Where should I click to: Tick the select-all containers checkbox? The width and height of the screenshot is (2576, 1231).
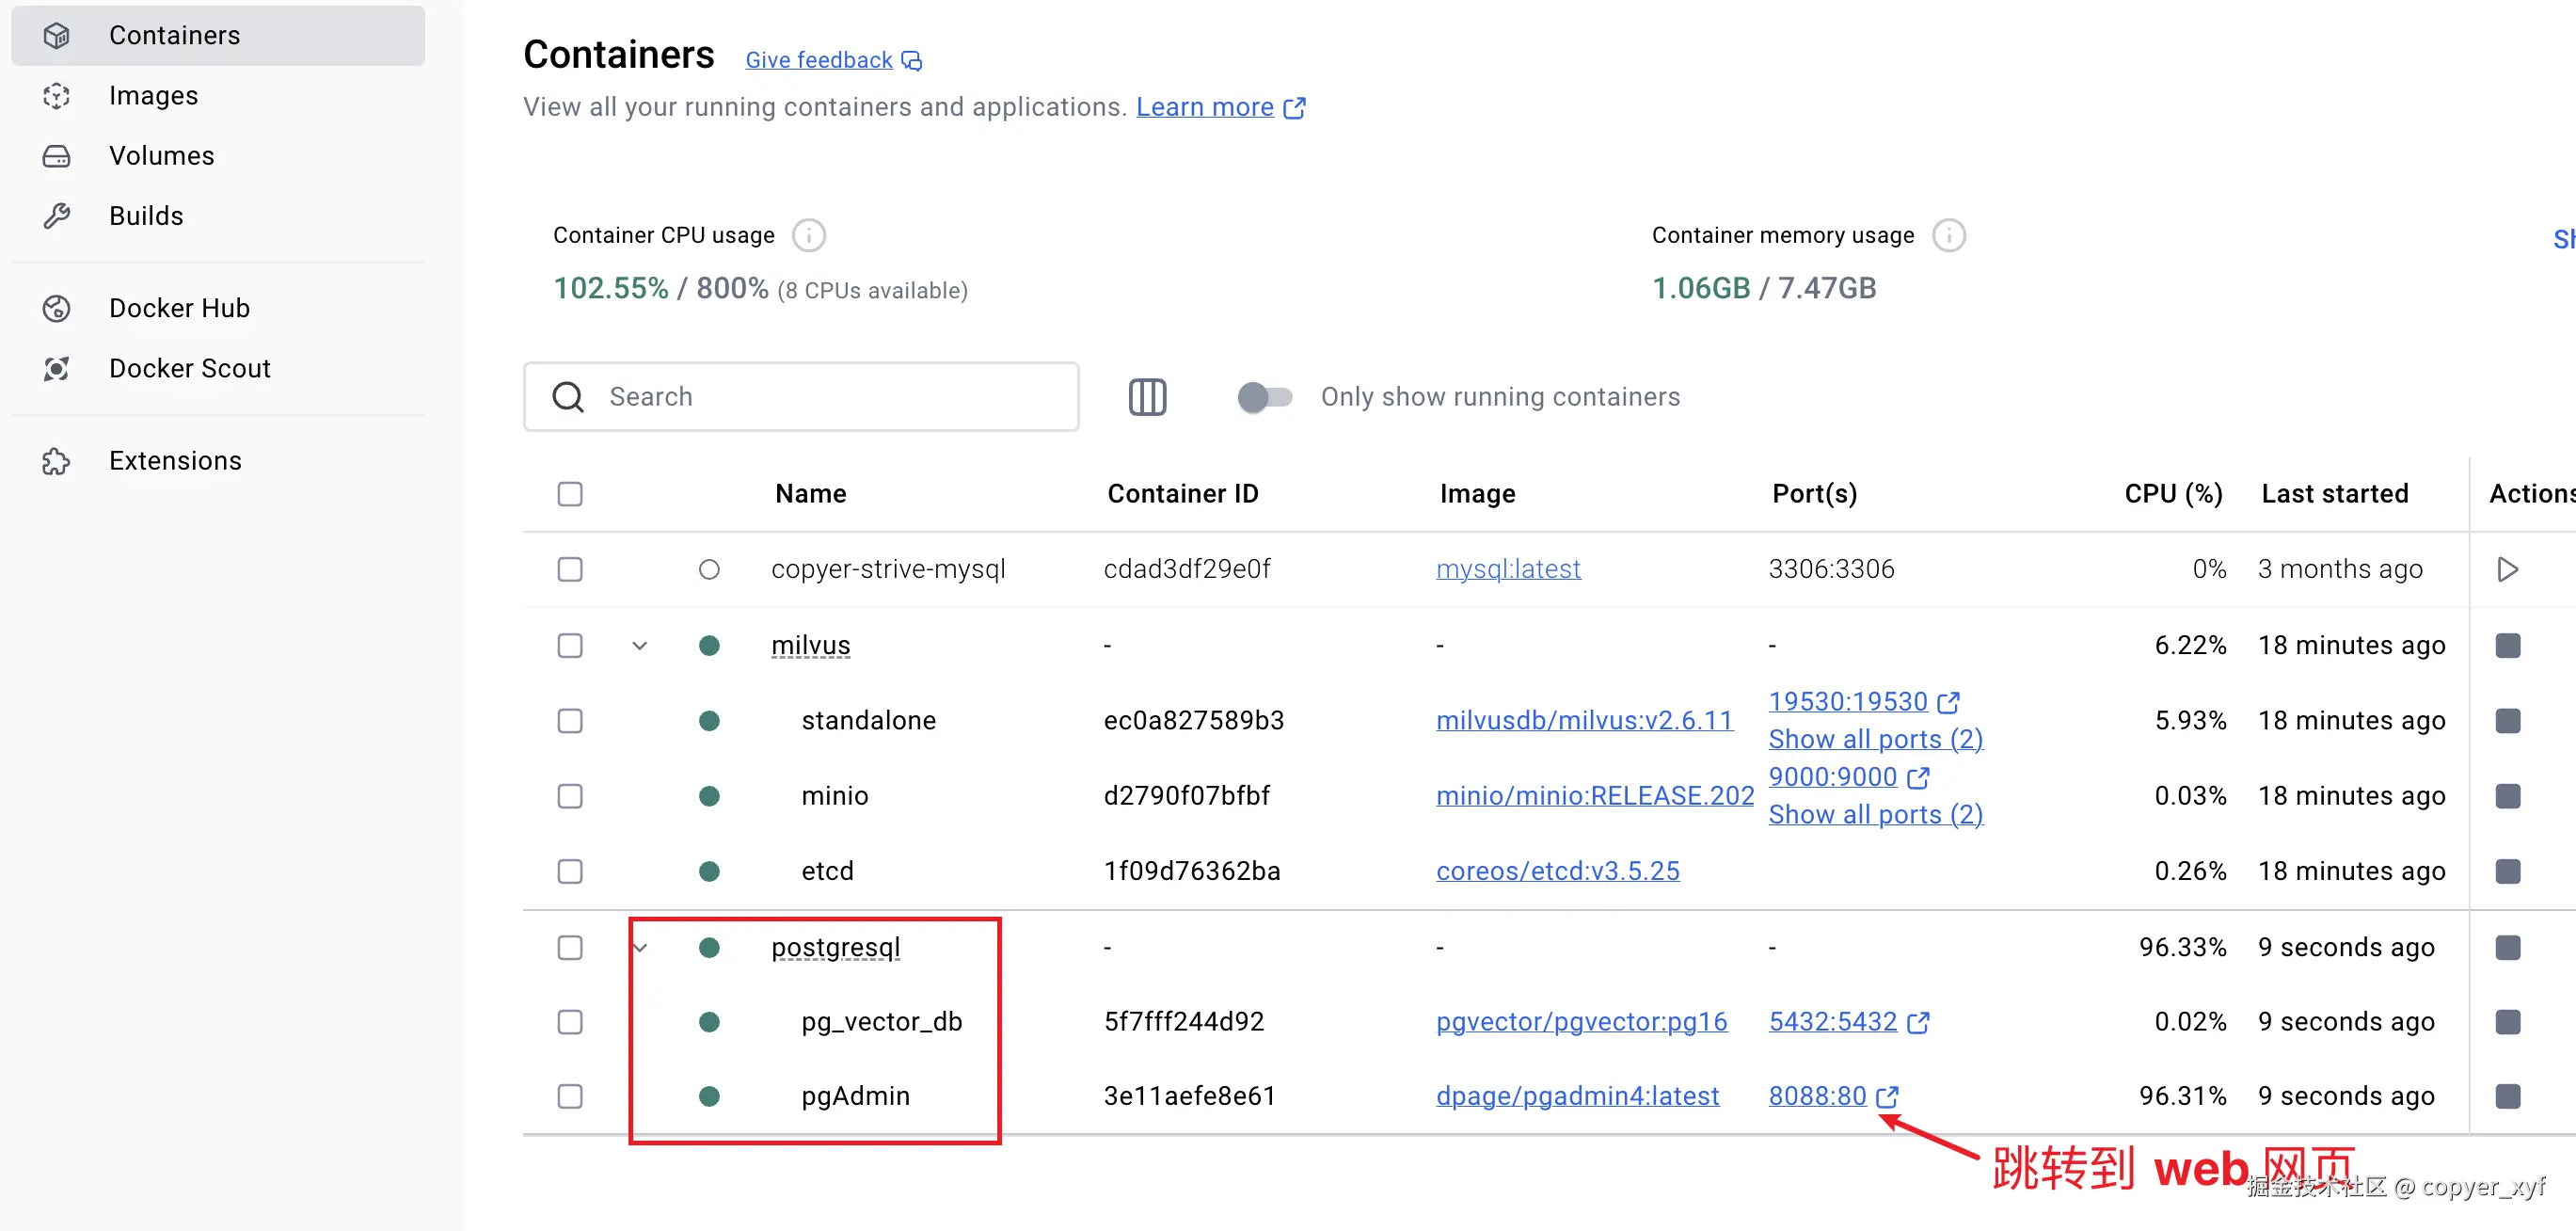coord(570,494)
